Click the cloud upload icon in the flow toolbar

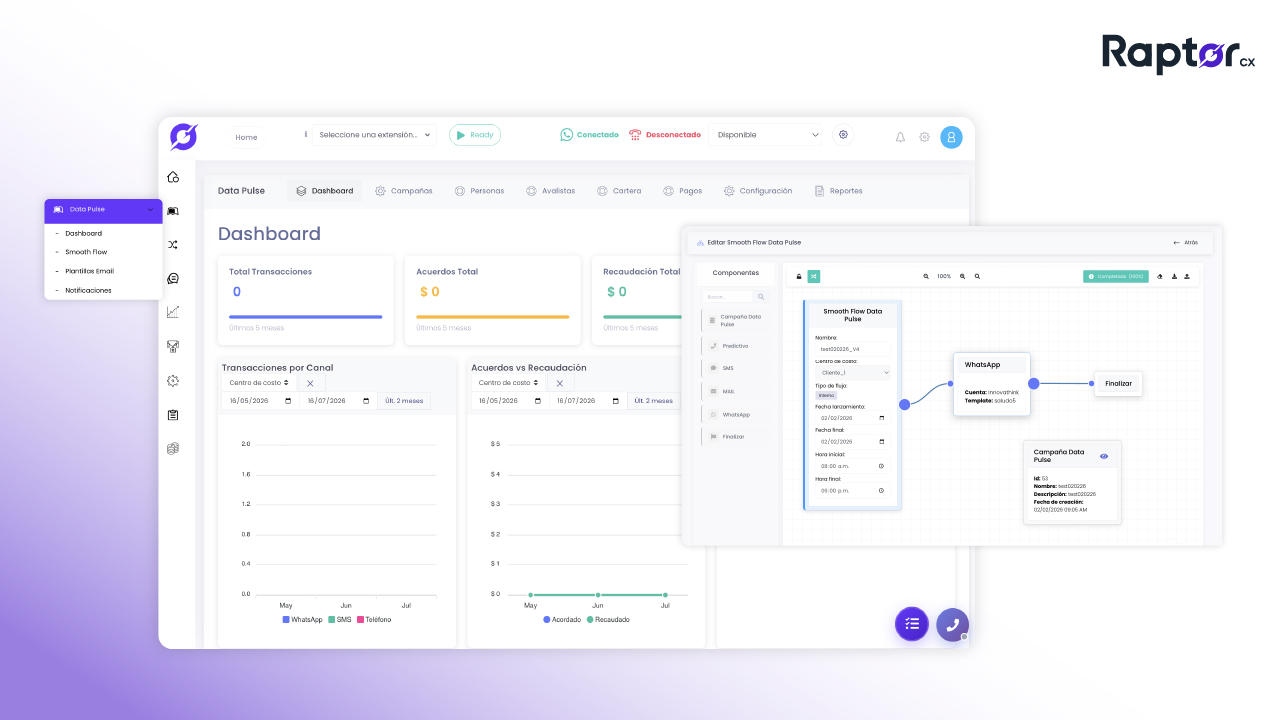click(1160, 276)
